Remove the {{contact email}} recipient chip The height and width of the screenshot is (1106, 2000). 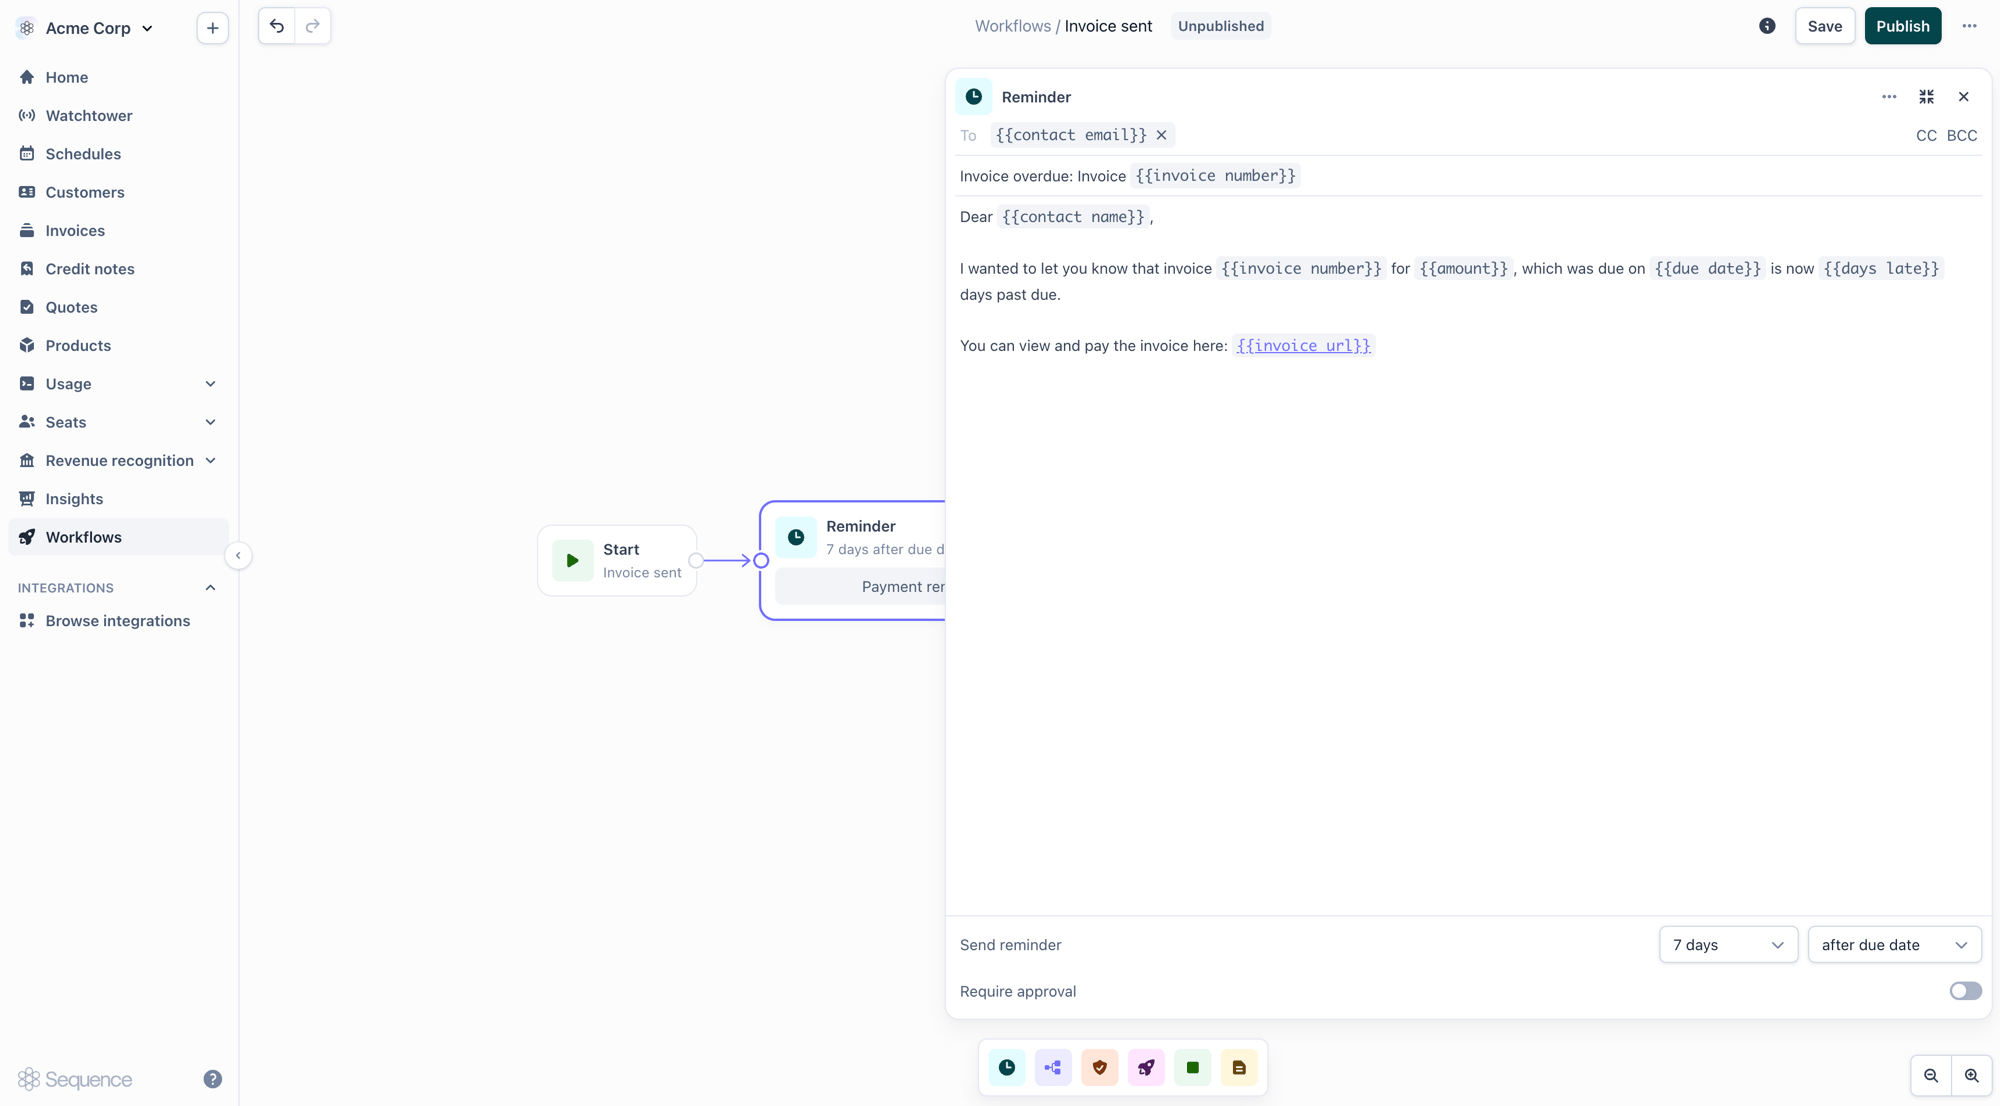click(x=1161, y=135)
